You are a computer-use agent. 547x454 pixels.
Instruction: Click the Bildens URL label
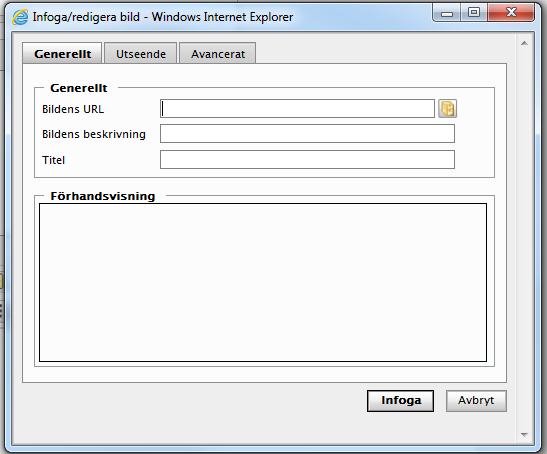(73, 109)
